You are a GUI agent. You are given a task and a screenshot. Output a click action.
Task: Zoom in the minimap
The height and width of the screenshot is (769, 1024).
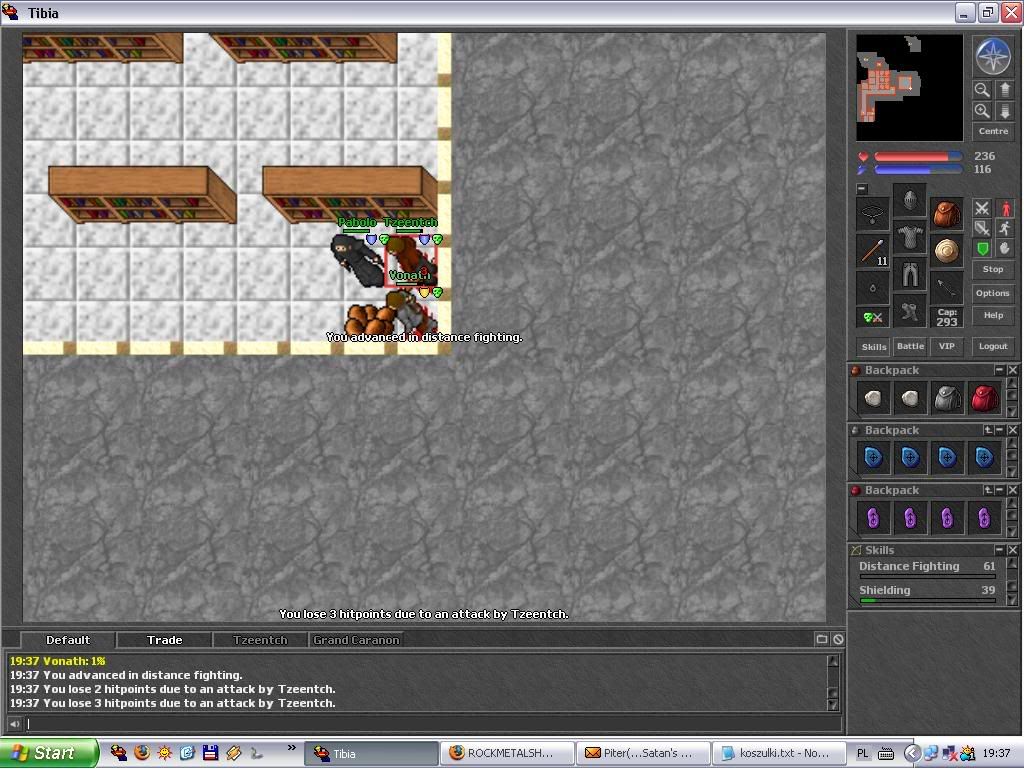pos(982,110)
